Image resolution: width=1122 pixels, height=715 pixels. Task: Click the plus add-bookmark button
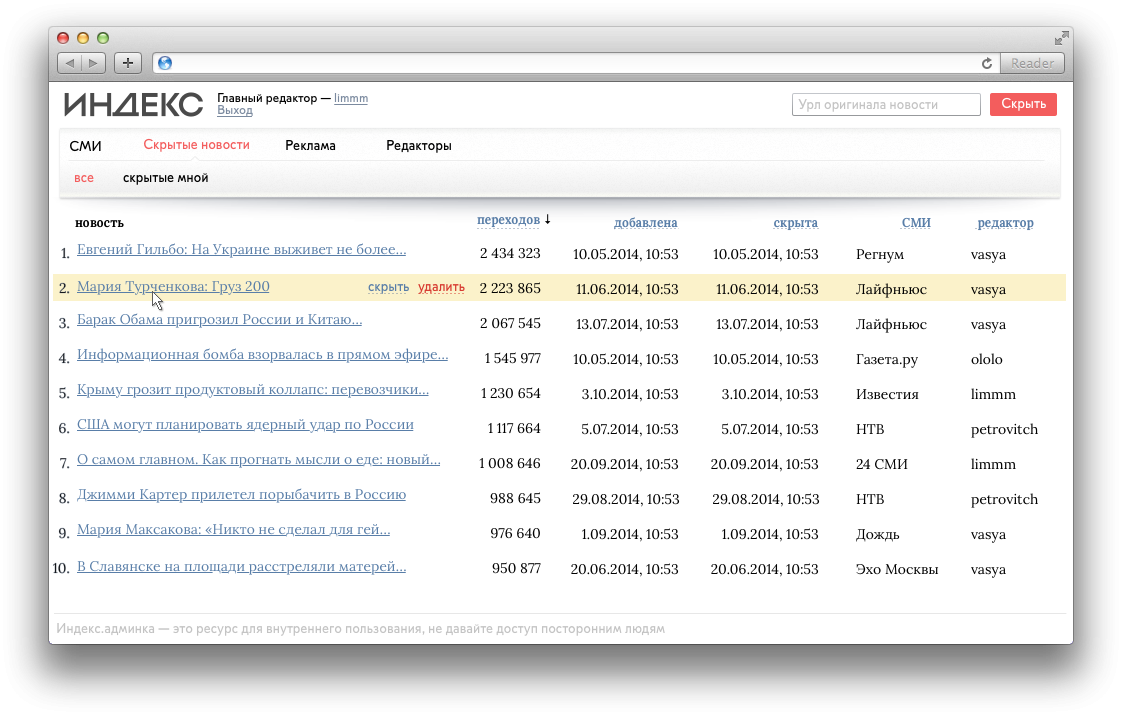point(127,63)
